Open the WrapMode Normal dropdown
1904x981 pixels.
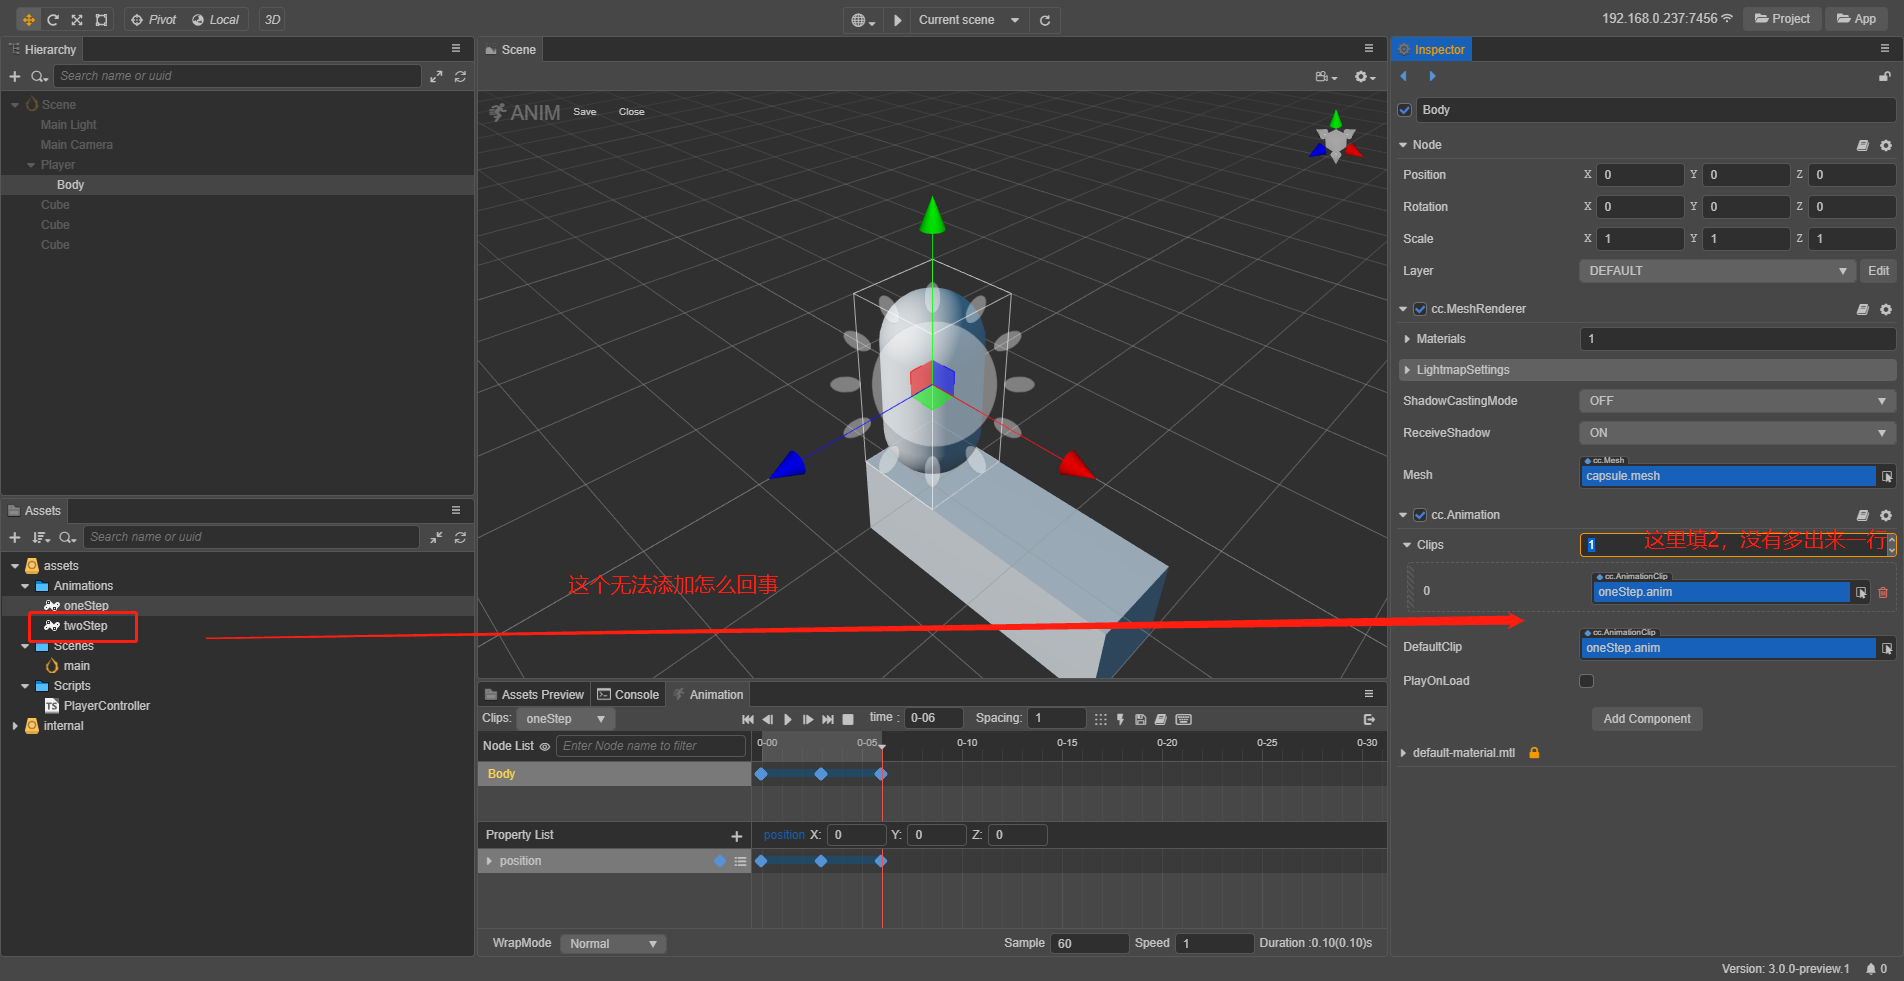click(612, 943)
